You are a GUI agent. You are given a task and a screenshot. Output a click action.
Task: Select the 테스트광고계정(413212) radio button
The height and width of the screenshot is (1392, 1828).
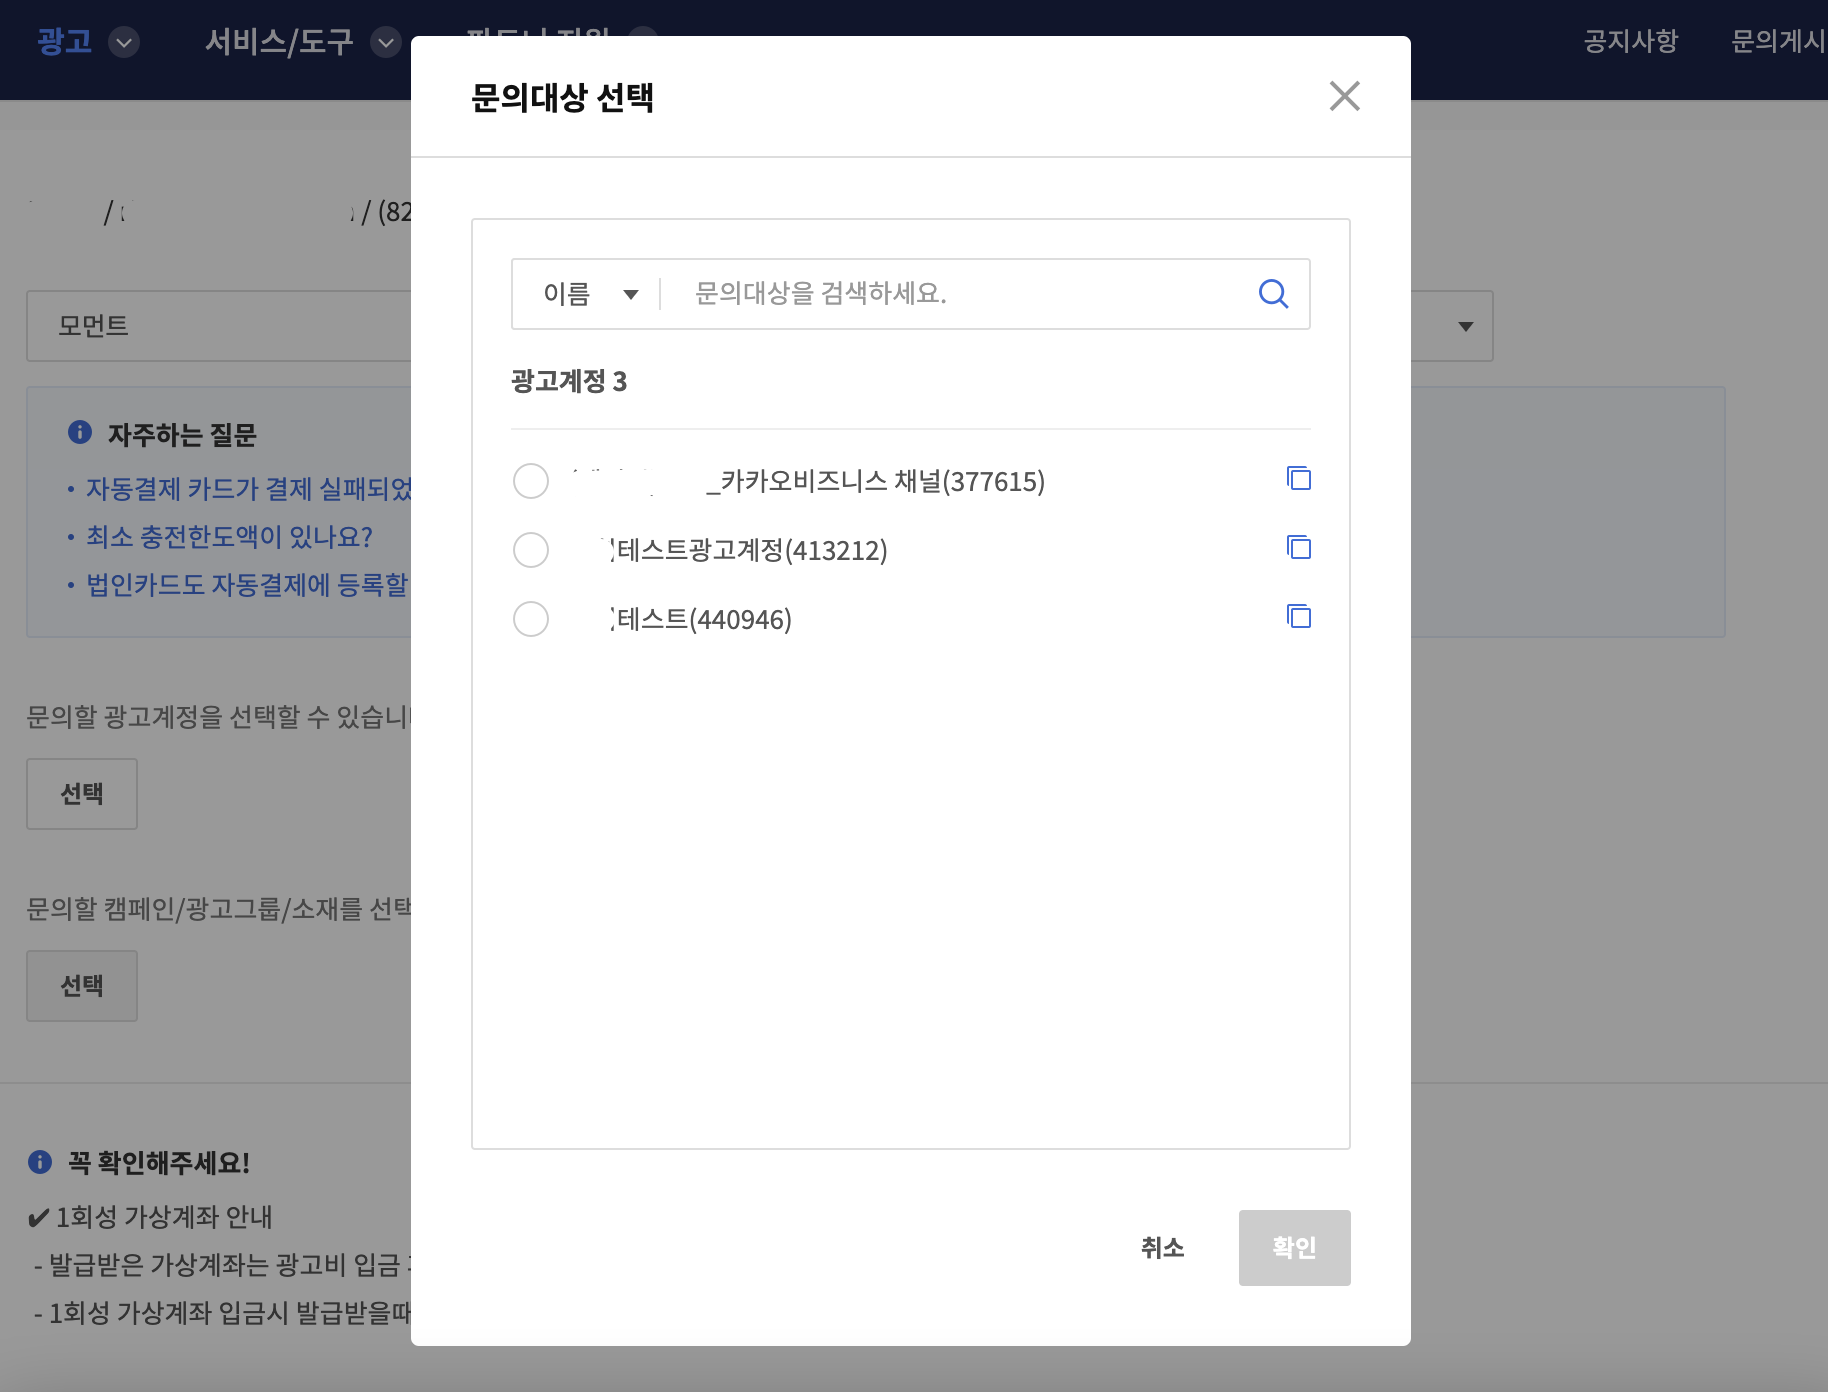pos(531,550)
